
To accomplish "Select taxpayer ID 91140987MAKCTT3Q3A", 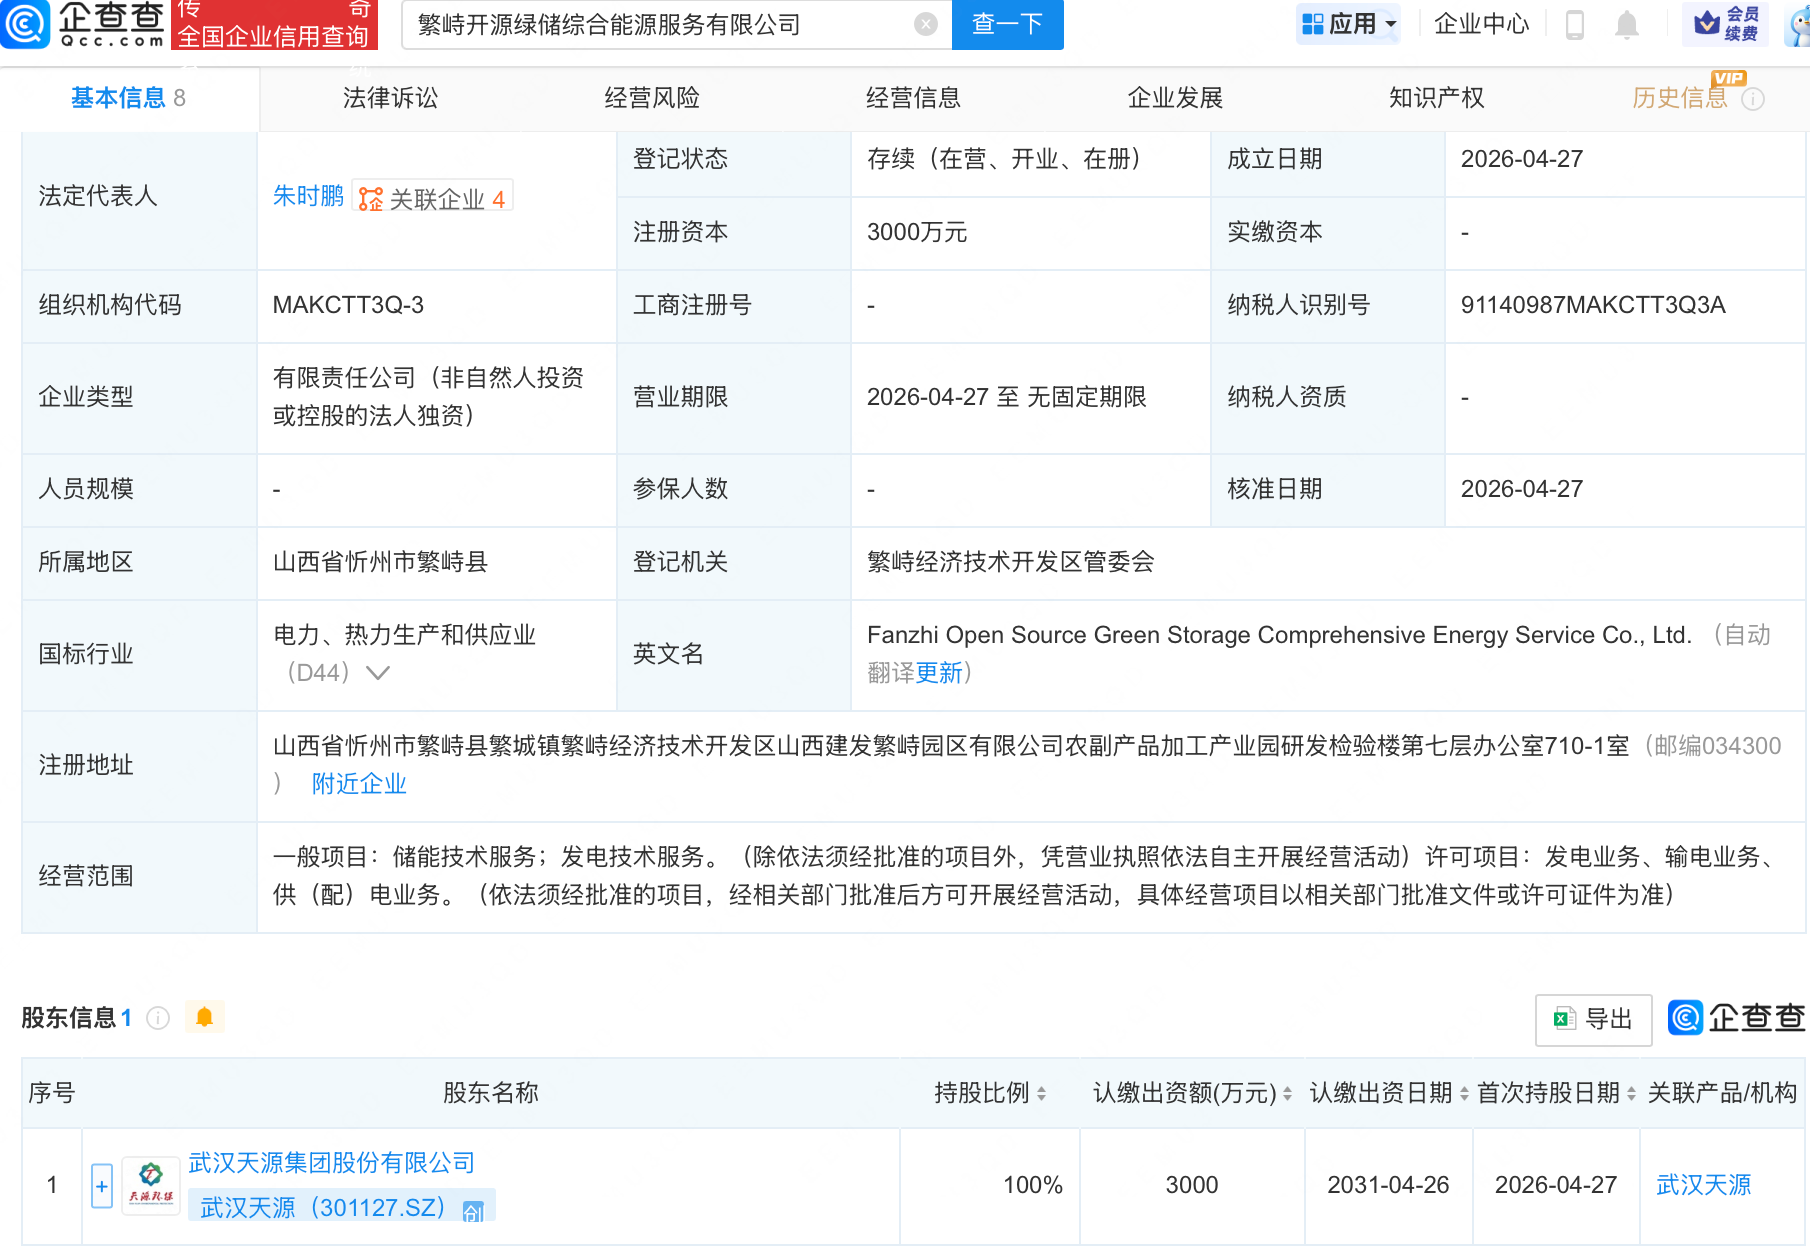I will click(x=1593, y=305).
